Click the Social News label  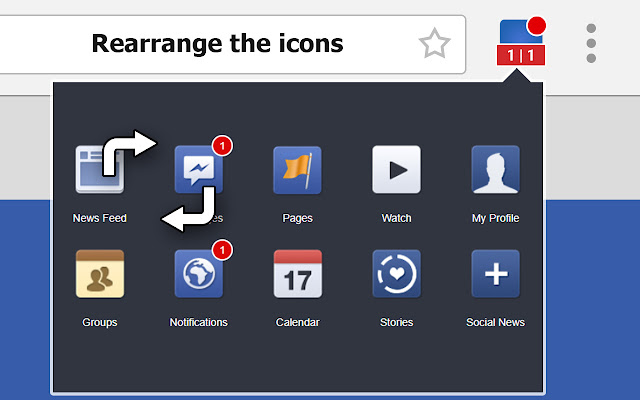click(x=496, y=322)
